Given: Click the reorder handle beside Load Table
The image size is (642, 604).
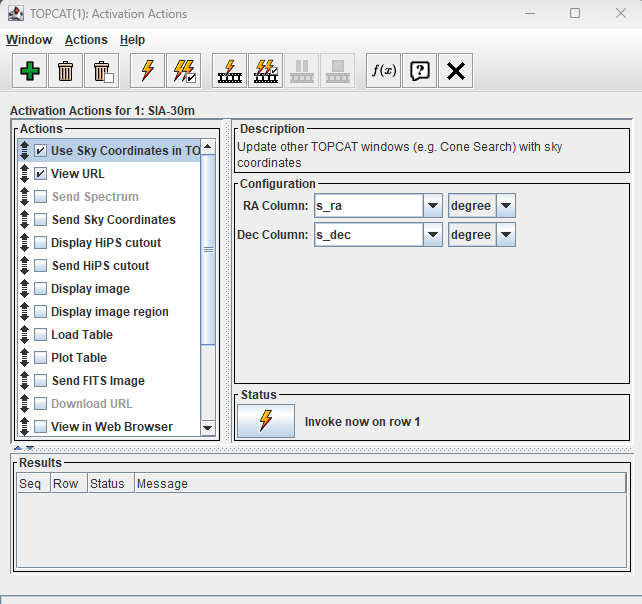Looking at the screenshot, I should (25, 335).
